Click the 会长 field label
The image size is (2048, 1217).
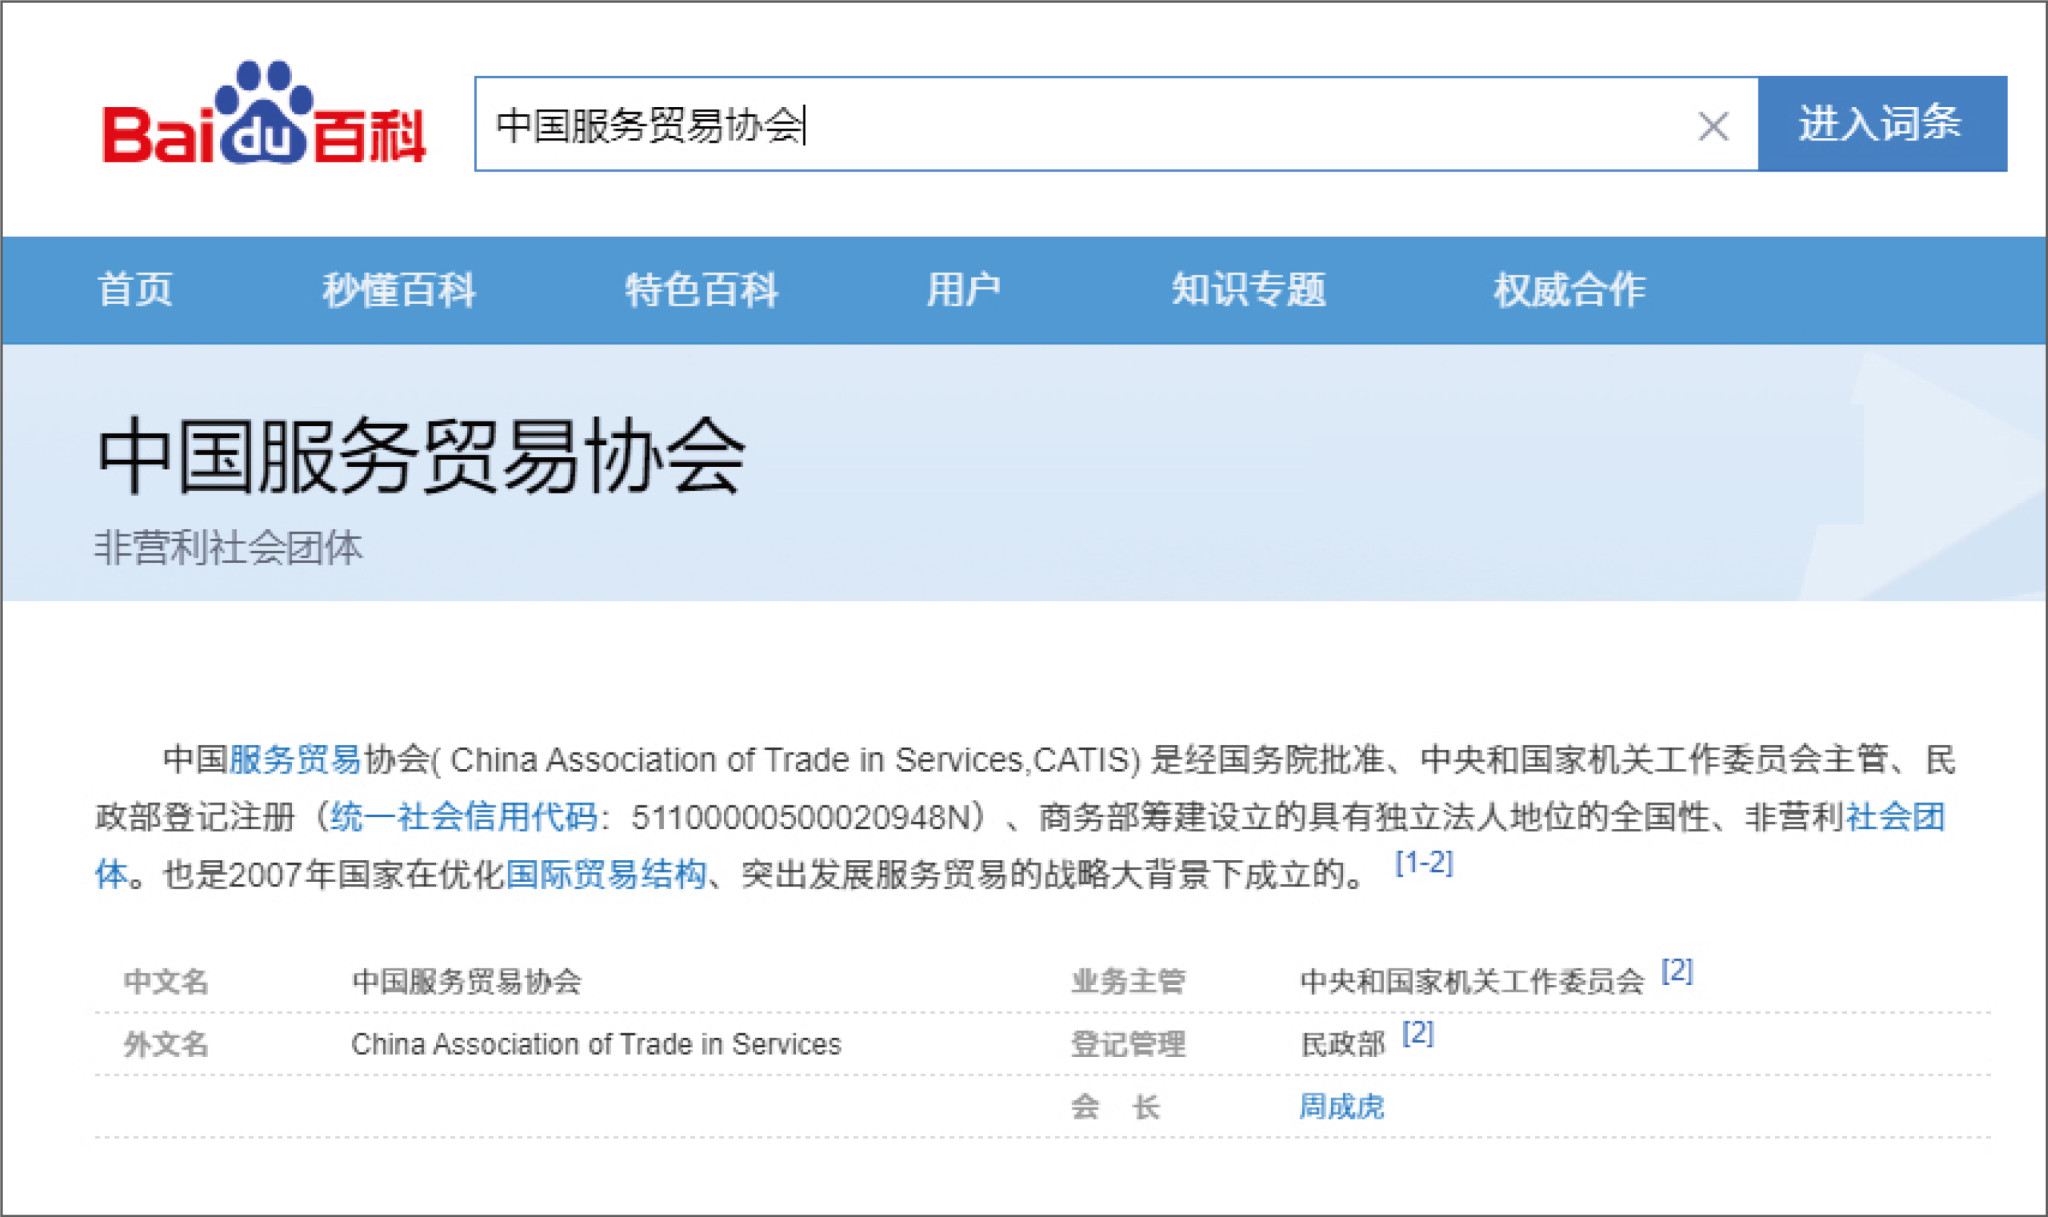1115,1107
